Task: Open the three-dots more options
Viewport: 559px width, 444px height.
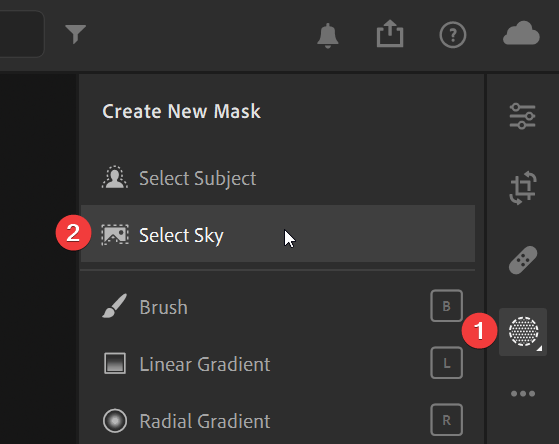Action: click(x=523, y=394)
